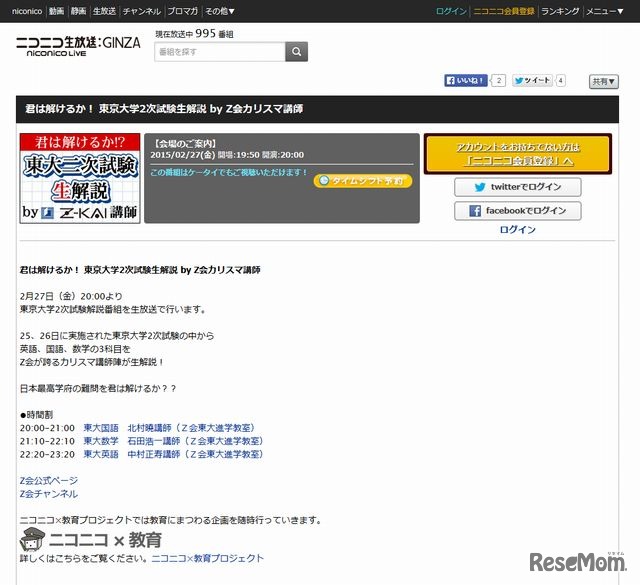Click the black program title header
640x585 pixels.
tap(317, 109)
